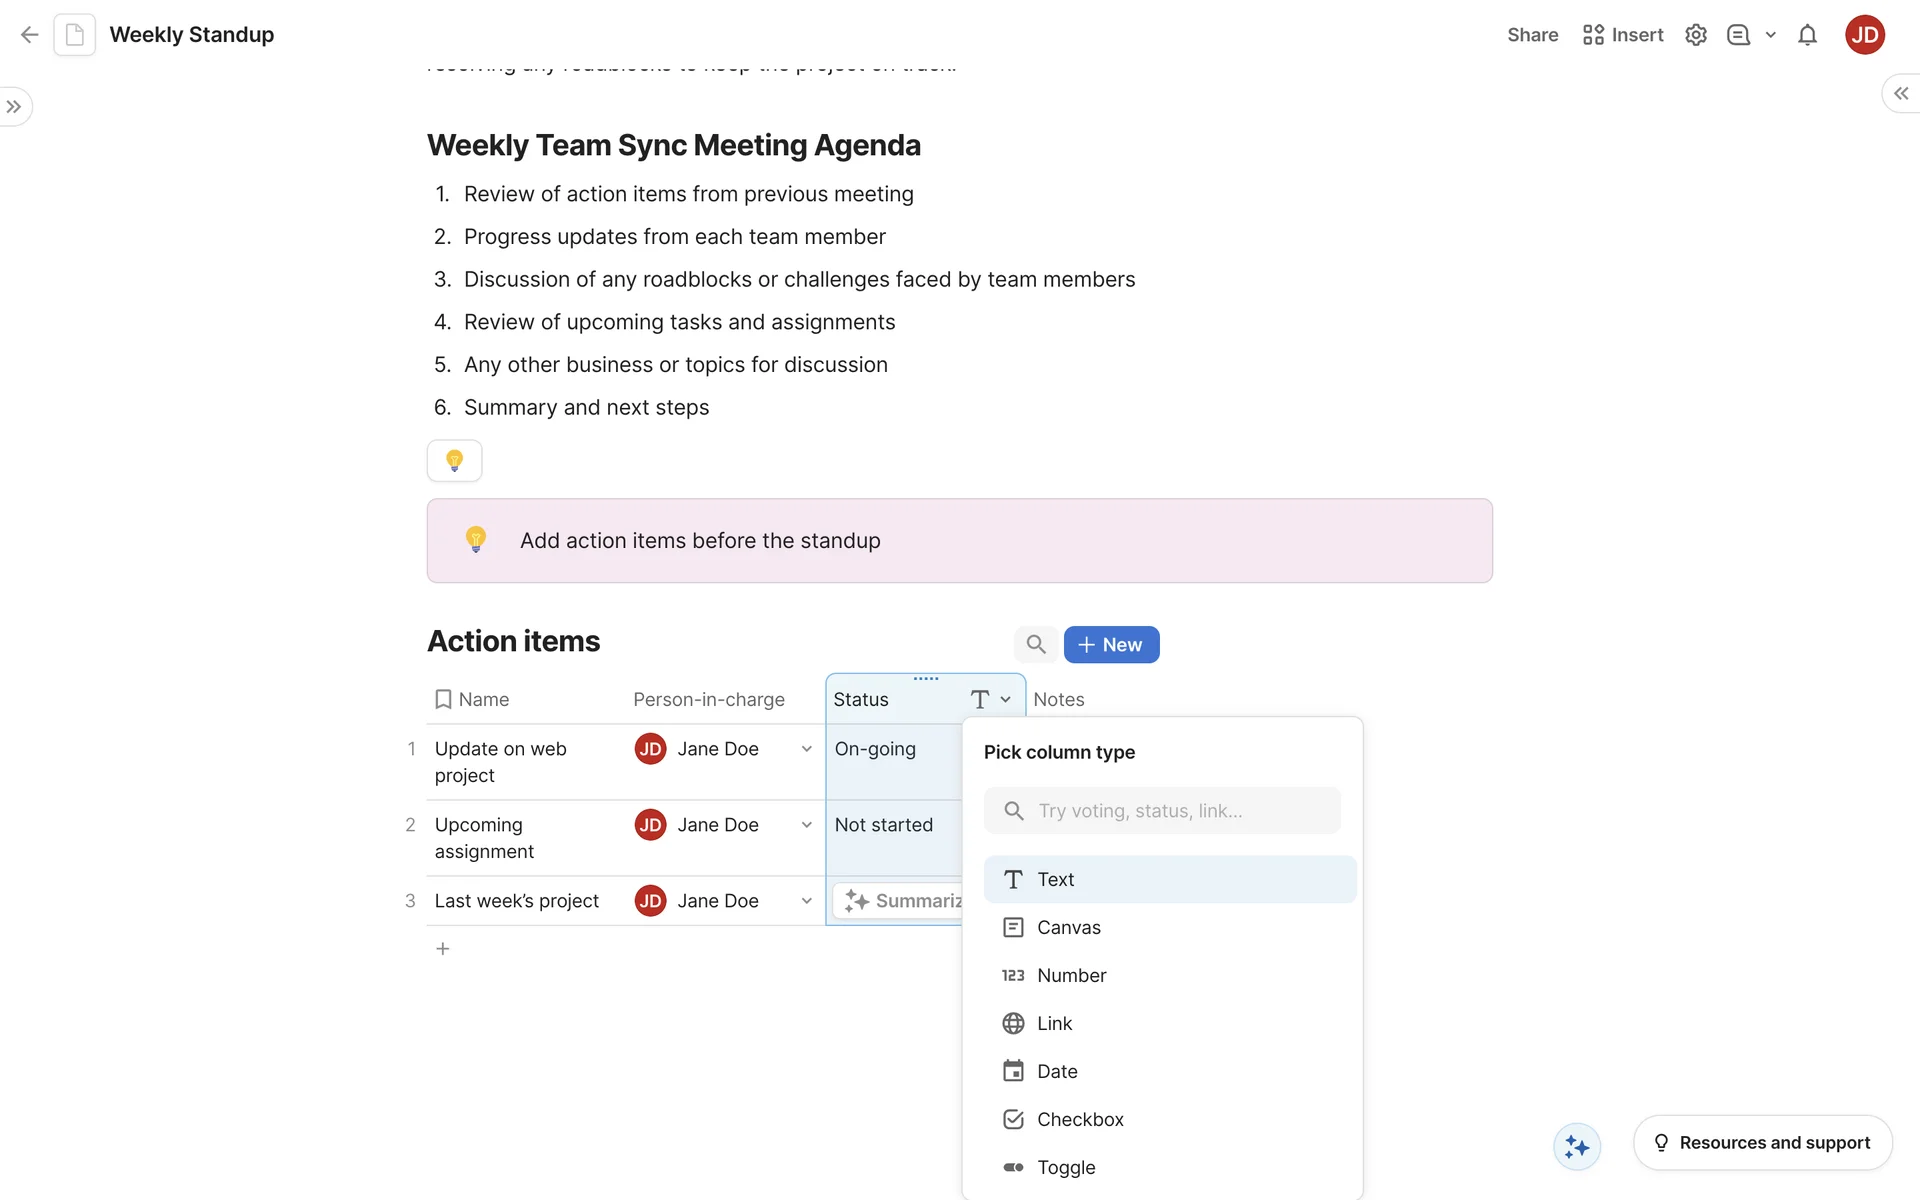Screen dimensions: 1920x1200
Task: Open the comments icon in header
Action: pyautogui.click(x=1738, y=35)
